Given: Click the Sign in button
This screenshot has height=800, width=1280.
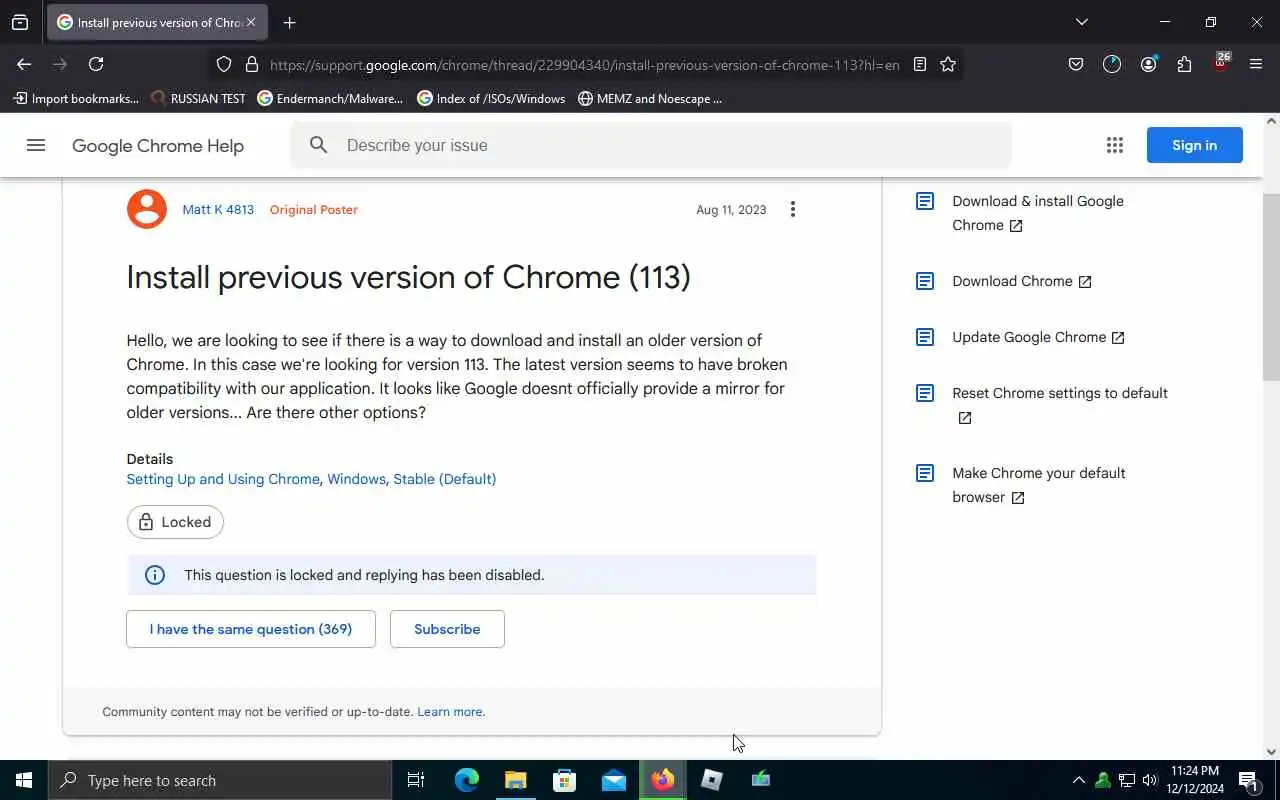Looking at the screenshot, I should [1195, 145].
